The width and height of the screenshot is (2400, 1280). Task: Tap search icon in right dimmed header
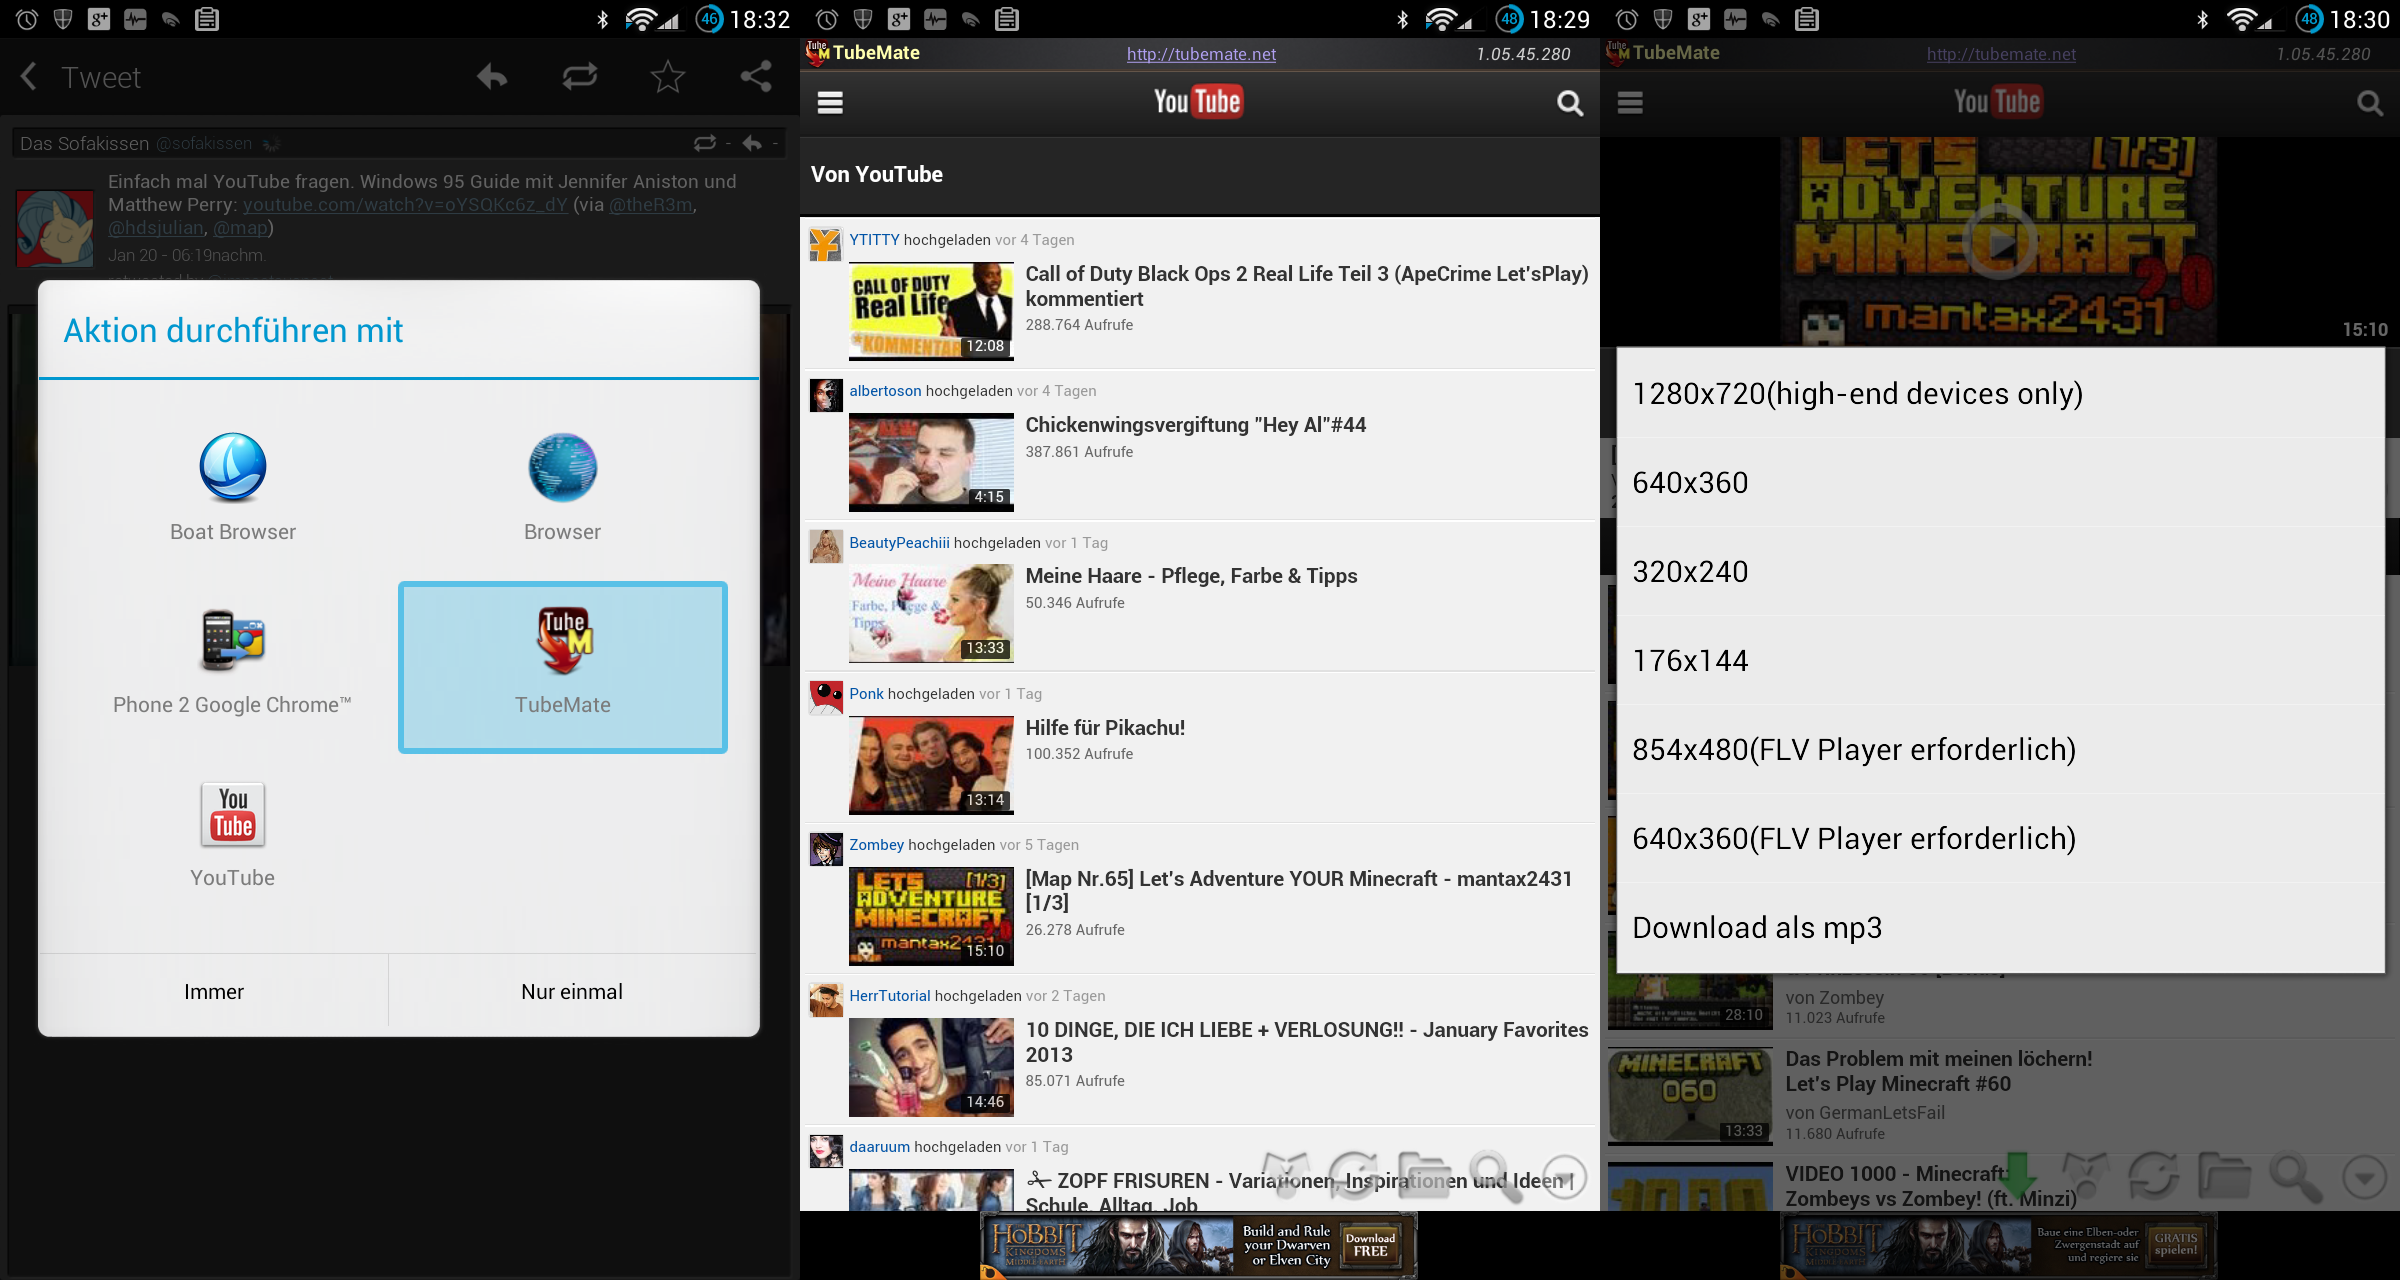click(2369, 102)
